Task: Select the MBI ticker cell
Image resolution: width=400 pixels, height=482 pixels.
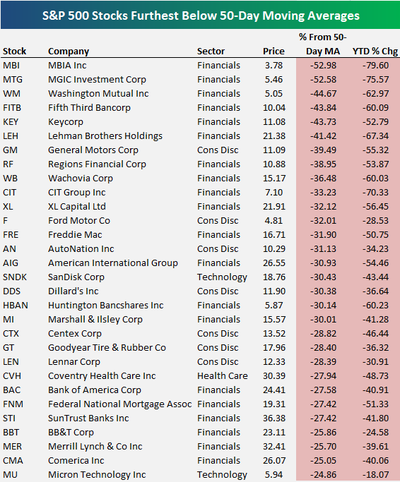Action: click(11, 65)
